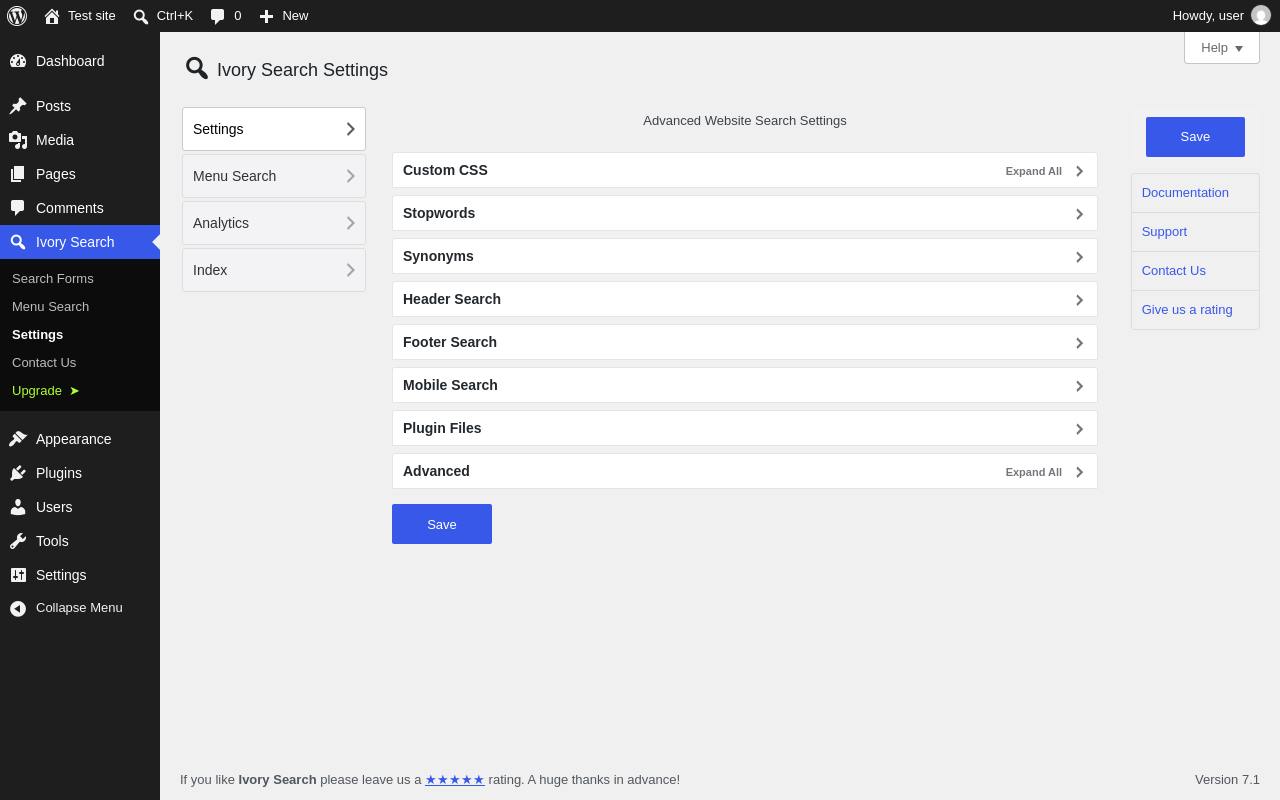The image size is (1280, 800).
Task: Click the Synonyms section title
Action: [438, 256]
